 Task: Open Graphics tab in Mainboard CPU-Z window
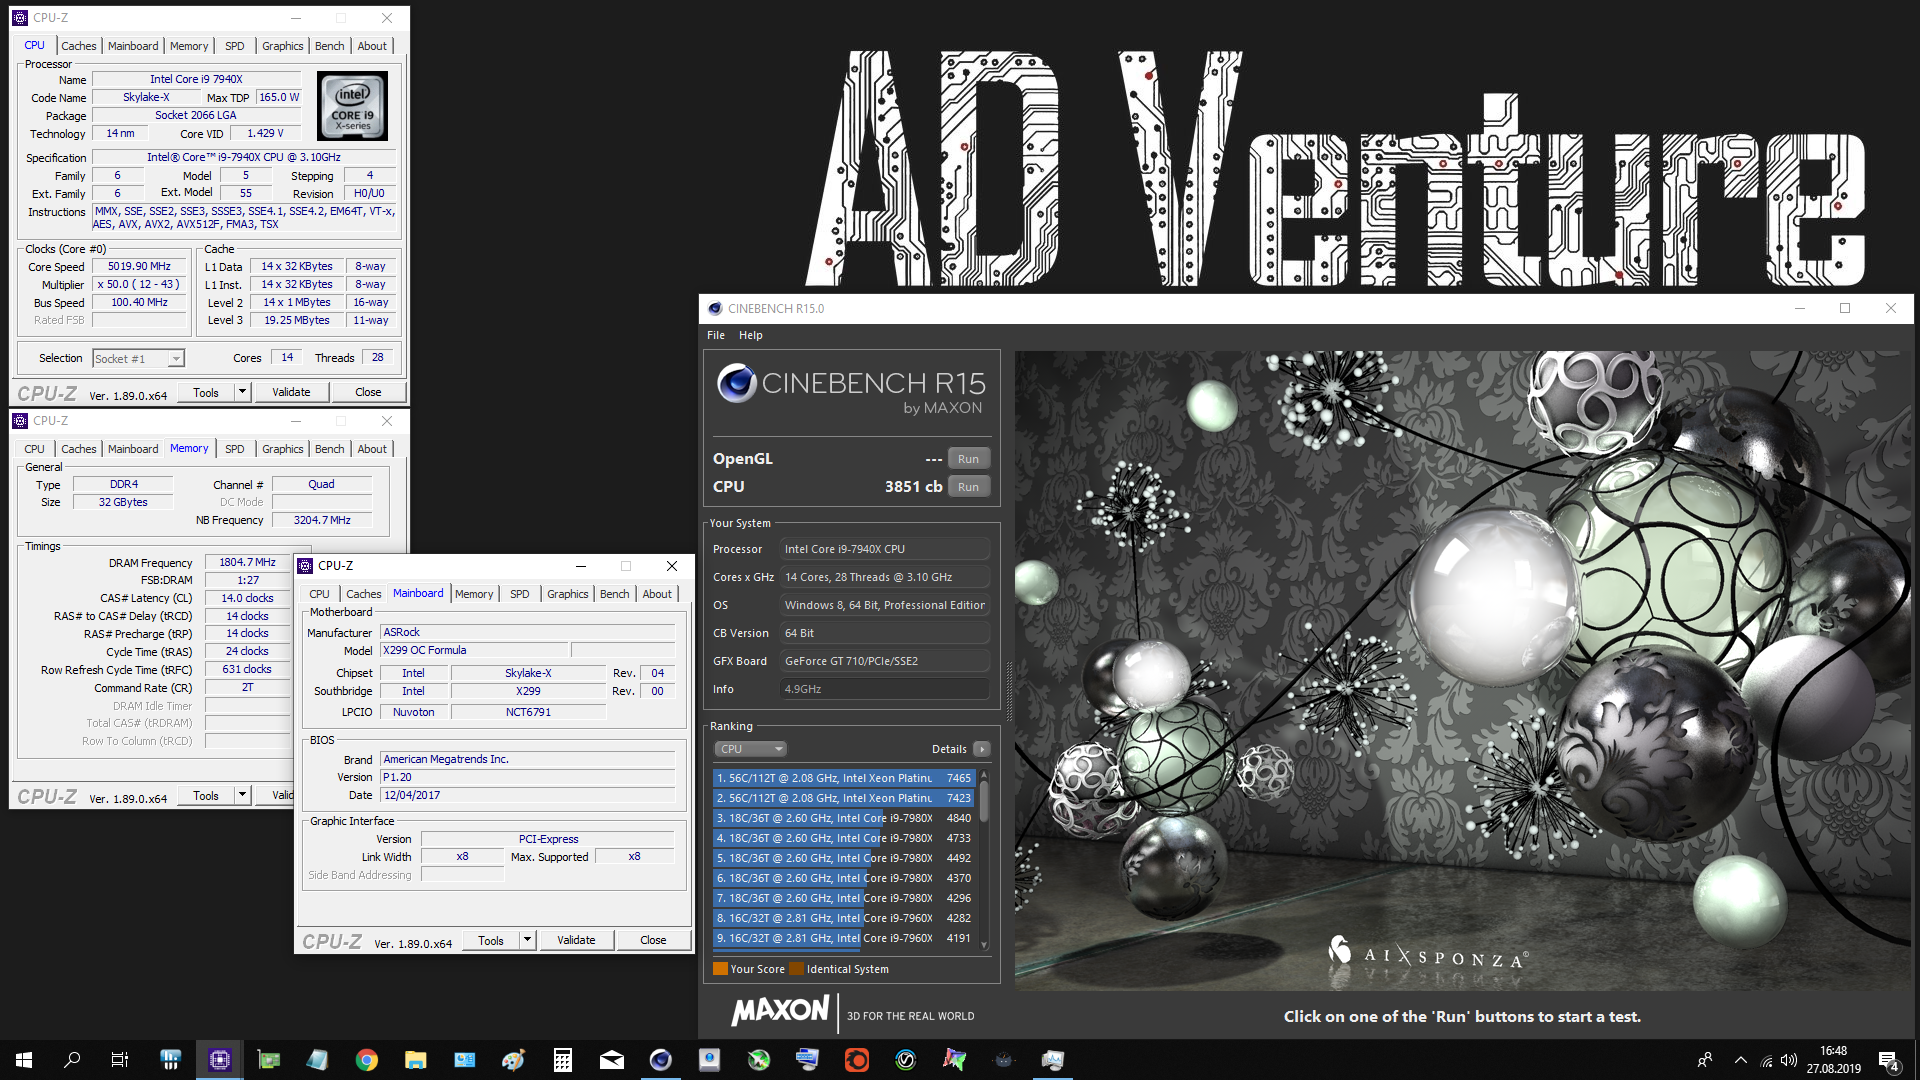tap(567, 594)
